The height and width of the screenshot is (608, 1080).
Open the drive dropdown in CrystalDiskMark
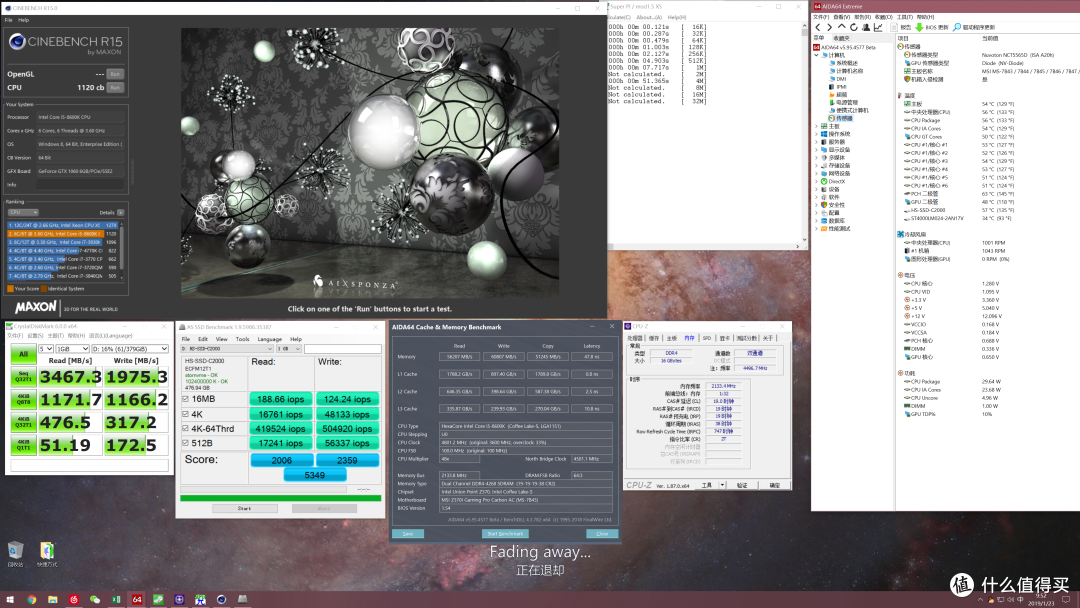130,348
